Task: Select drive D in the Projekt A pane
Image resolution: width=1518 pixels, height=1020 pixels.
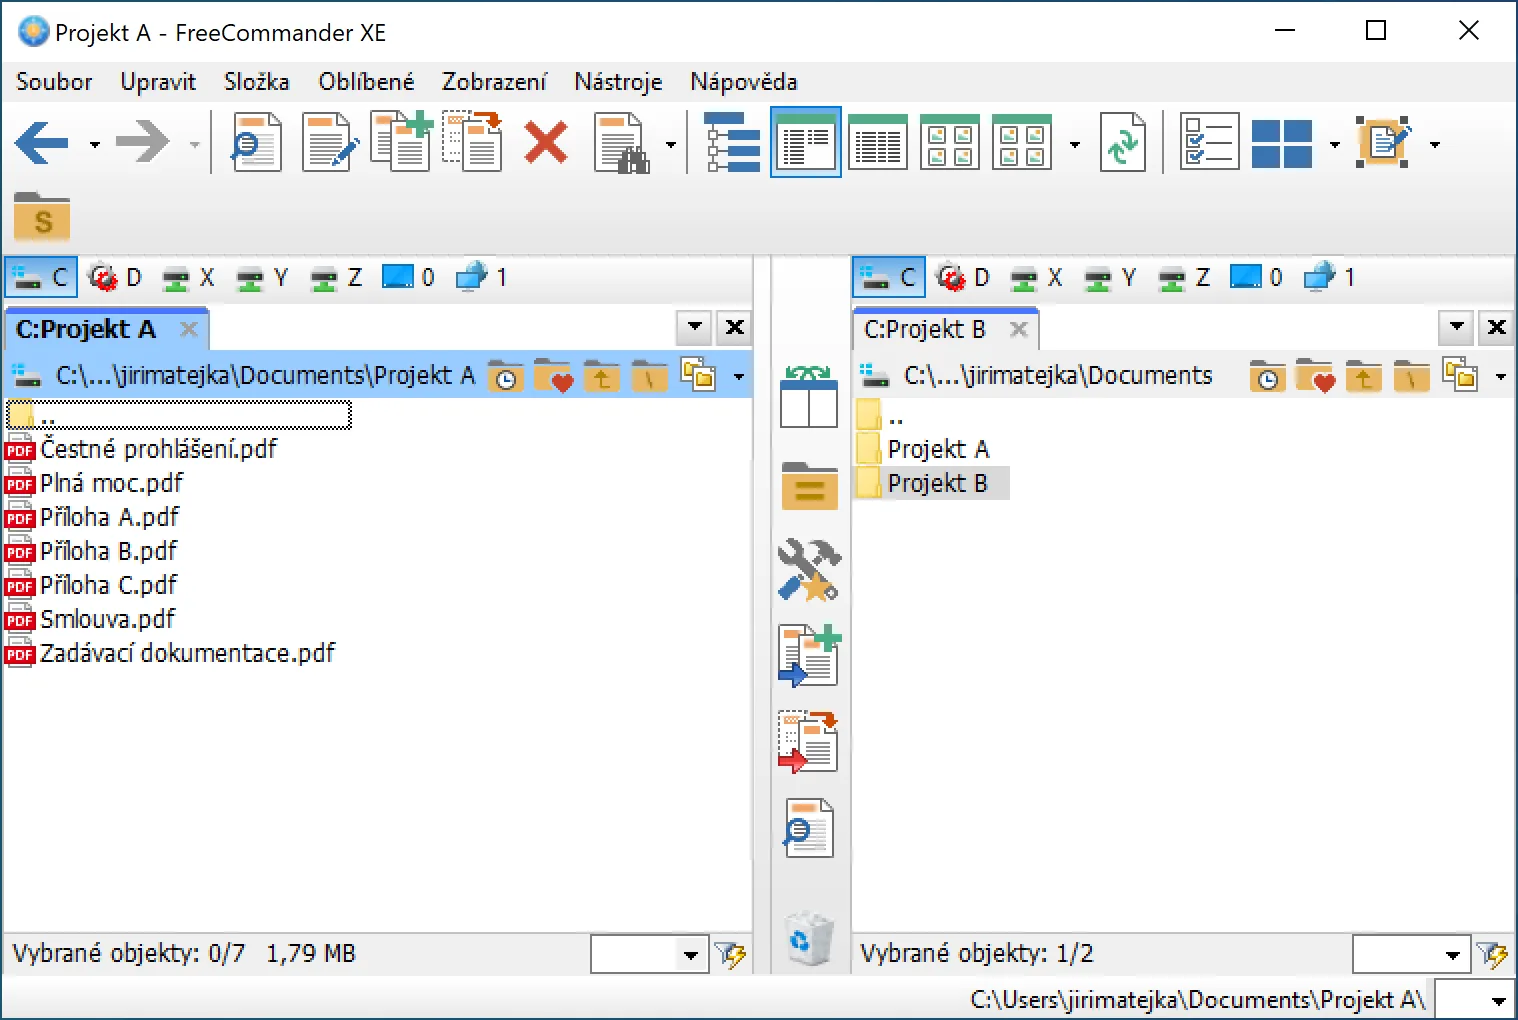Action: [115, 277]
